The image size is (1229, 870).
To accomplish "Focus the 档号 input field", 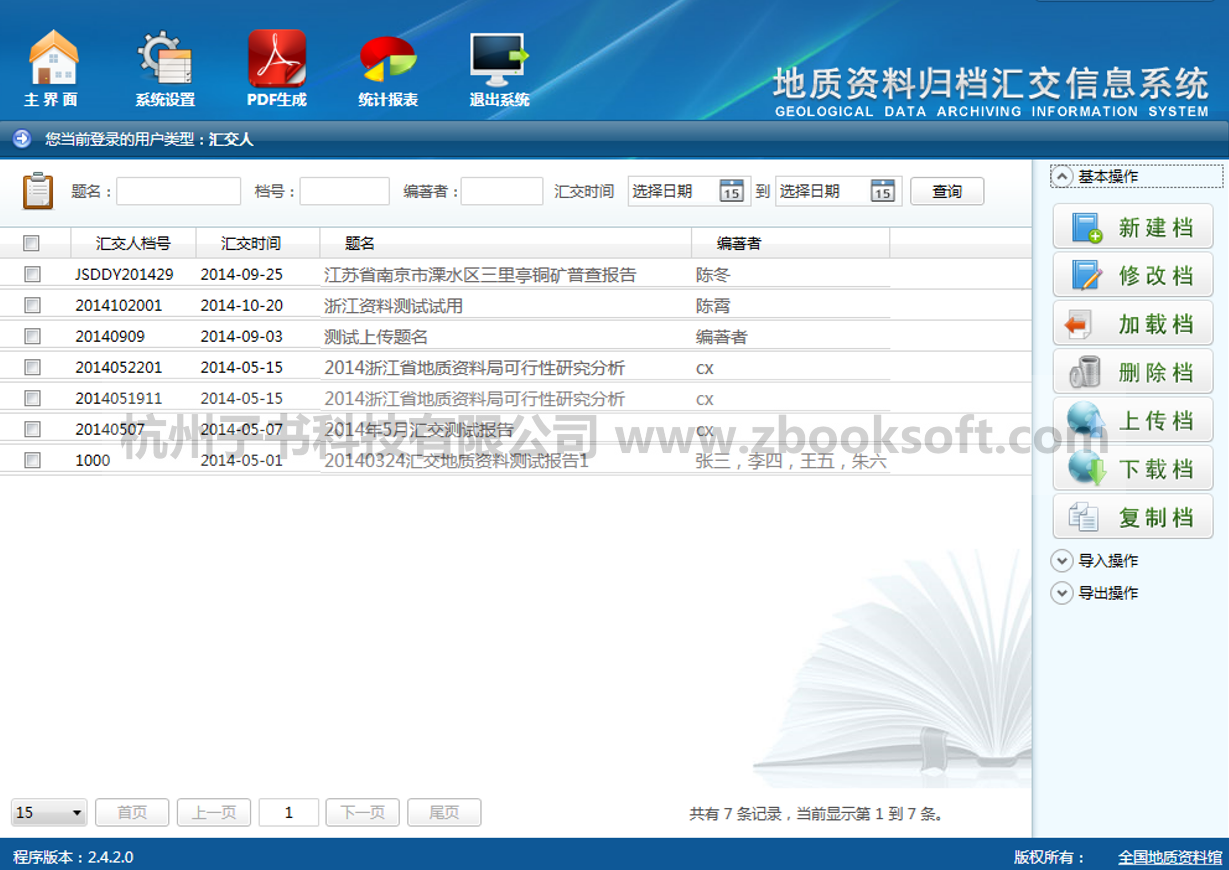I will 345,191.
